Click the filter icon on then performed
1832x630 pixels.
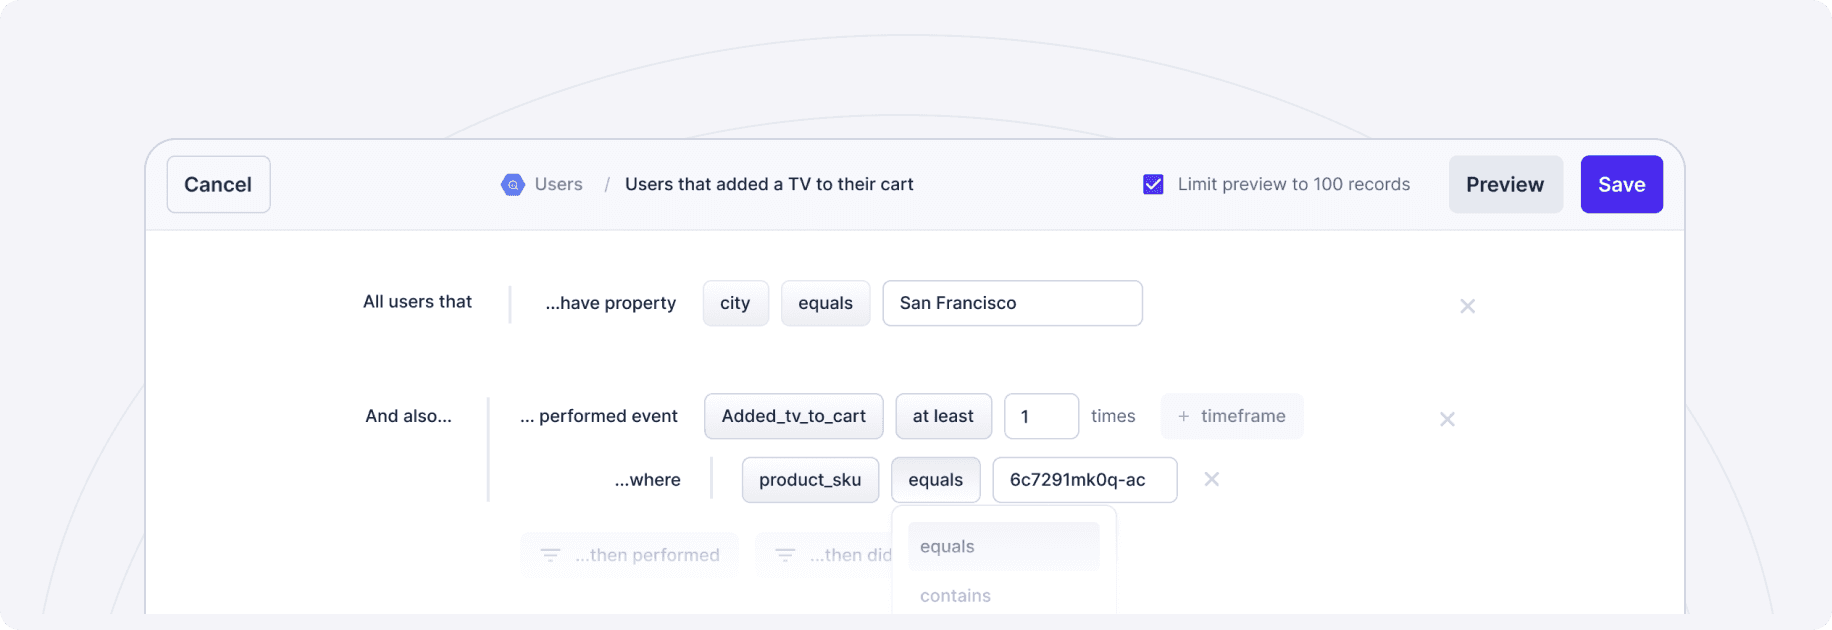coord(550,555)
